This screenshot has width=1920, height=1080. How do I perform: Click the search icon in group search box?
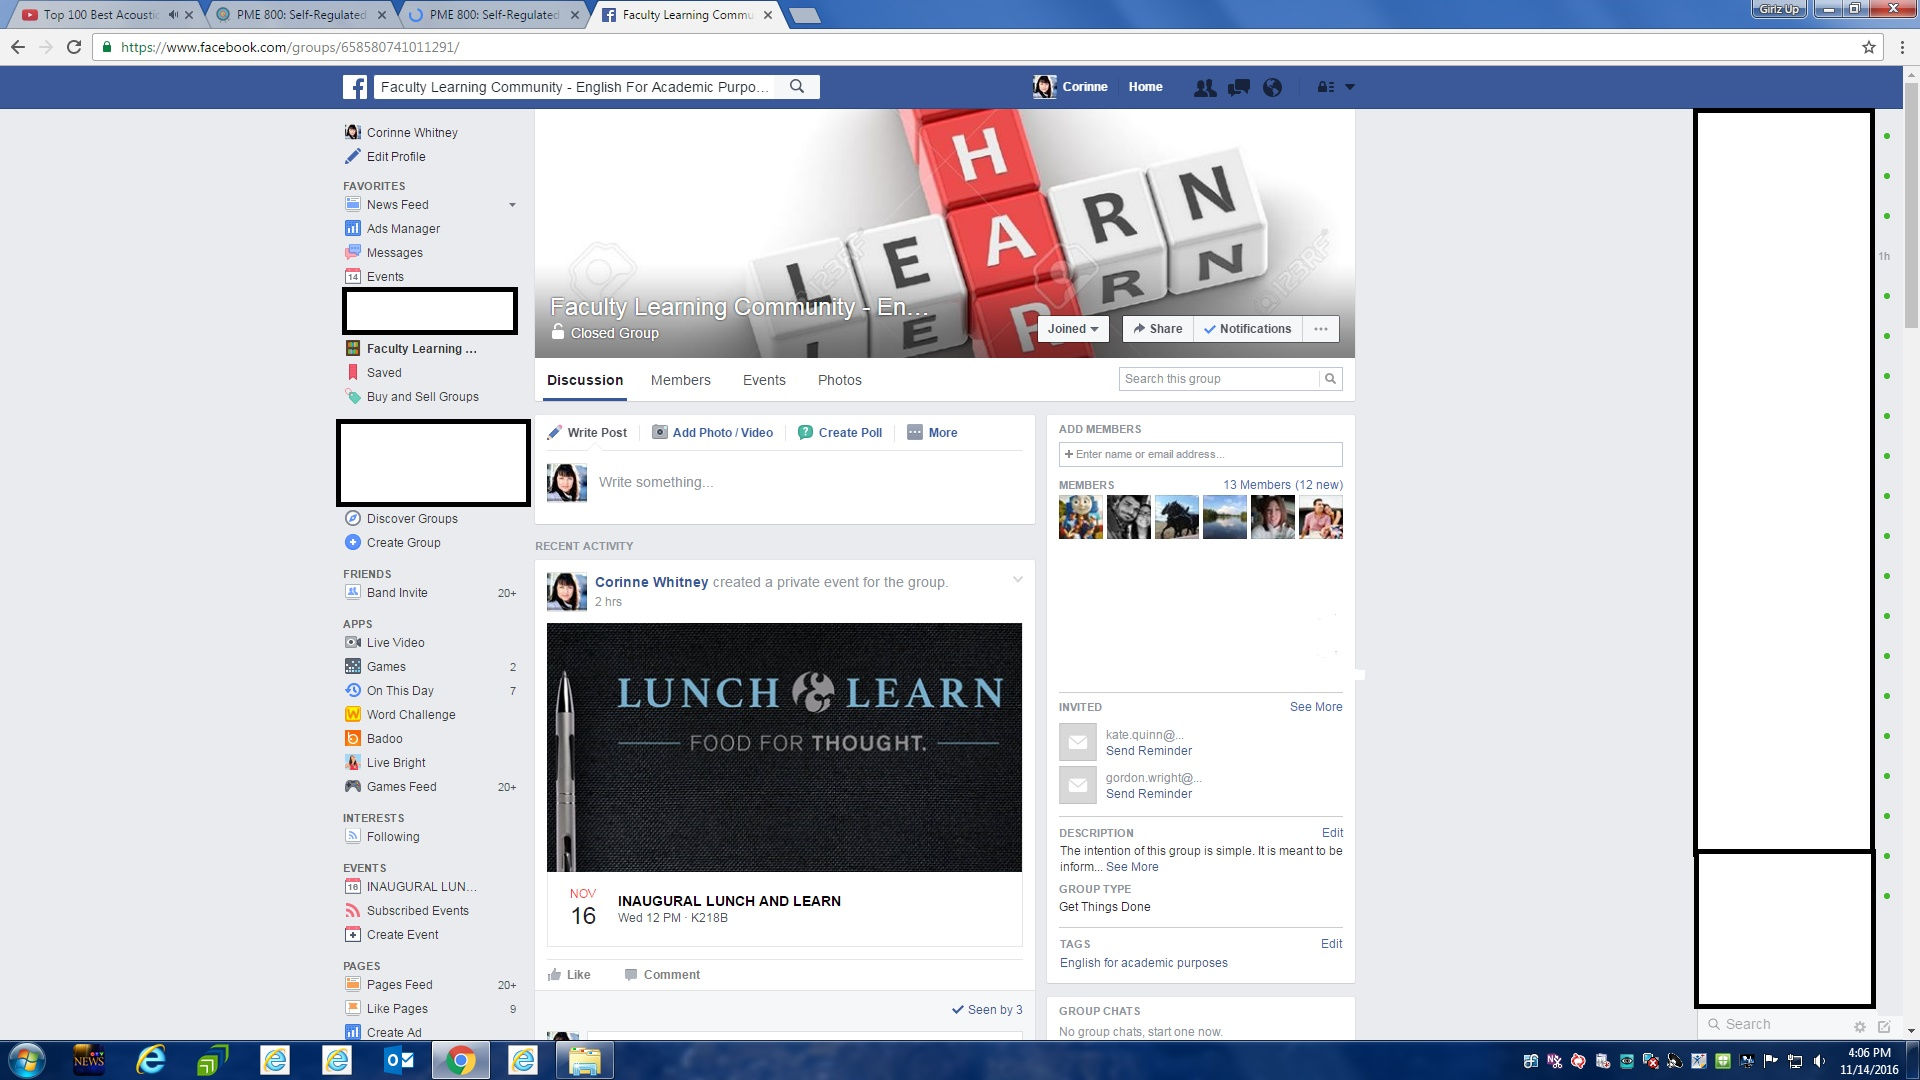(1330, 379)
